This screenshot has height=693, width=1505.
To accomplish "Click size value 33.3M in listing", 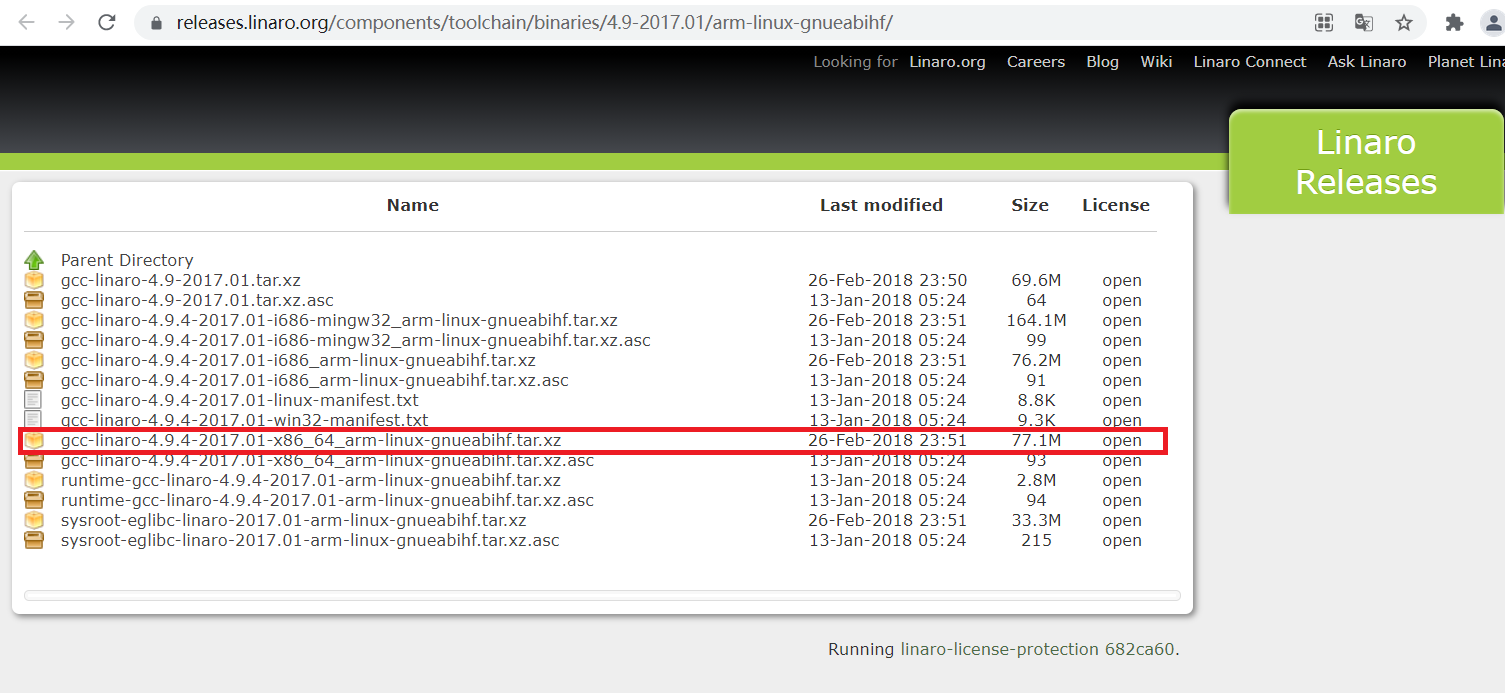I will coord(1036,520).
